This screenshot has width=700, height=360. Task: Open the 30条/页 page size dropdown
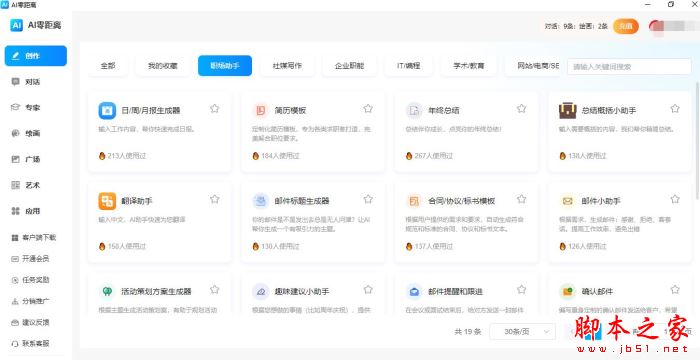522,331
